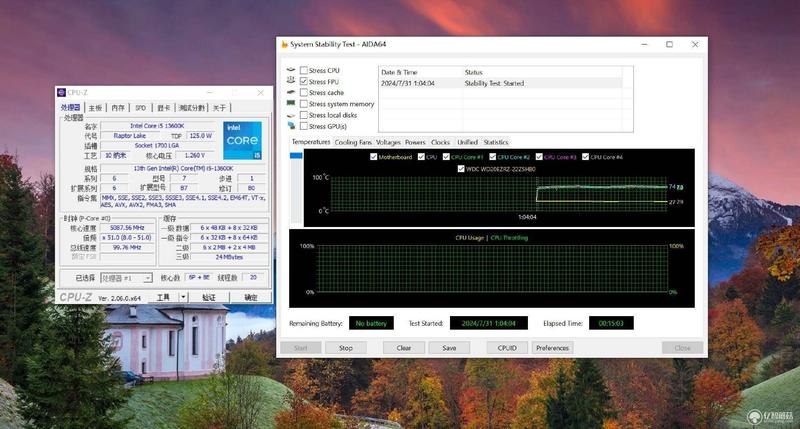Toggle the CPU Core #1 graph checkbox
The image size is (800, 429).
[x=446, y=157]
